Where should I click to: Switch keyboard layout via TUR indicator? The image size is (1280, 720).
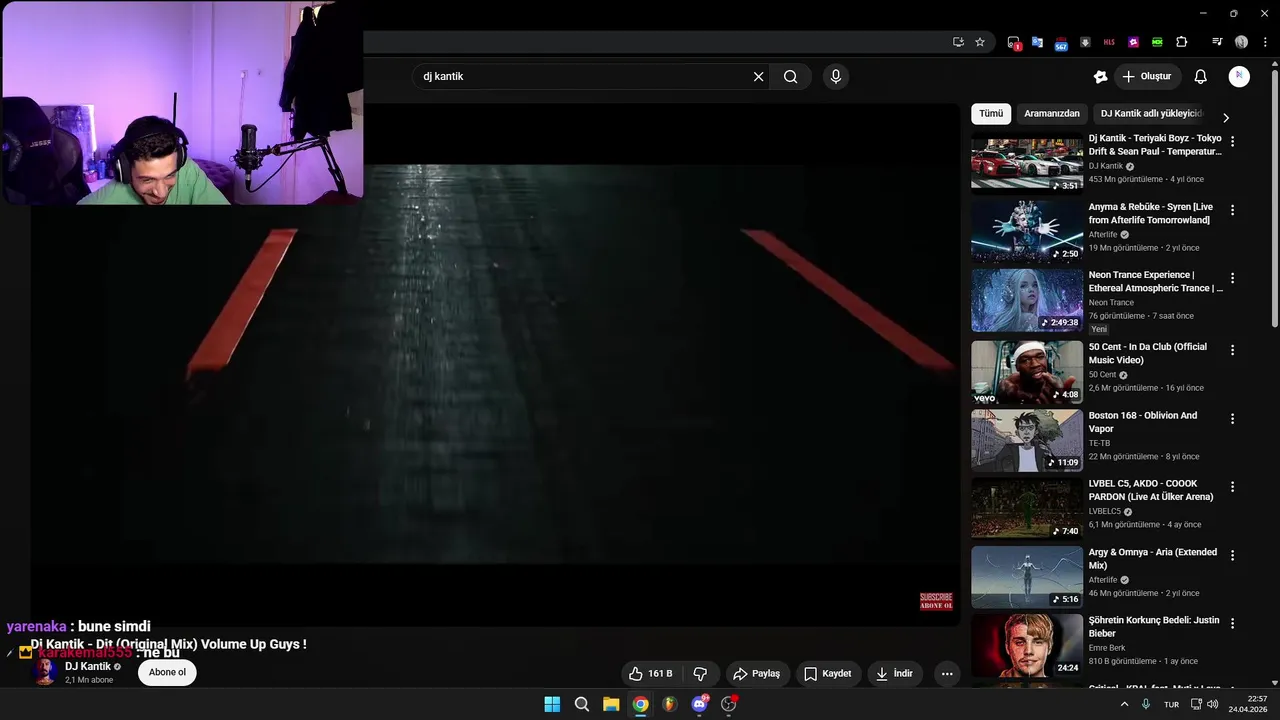click(1171, 704)
